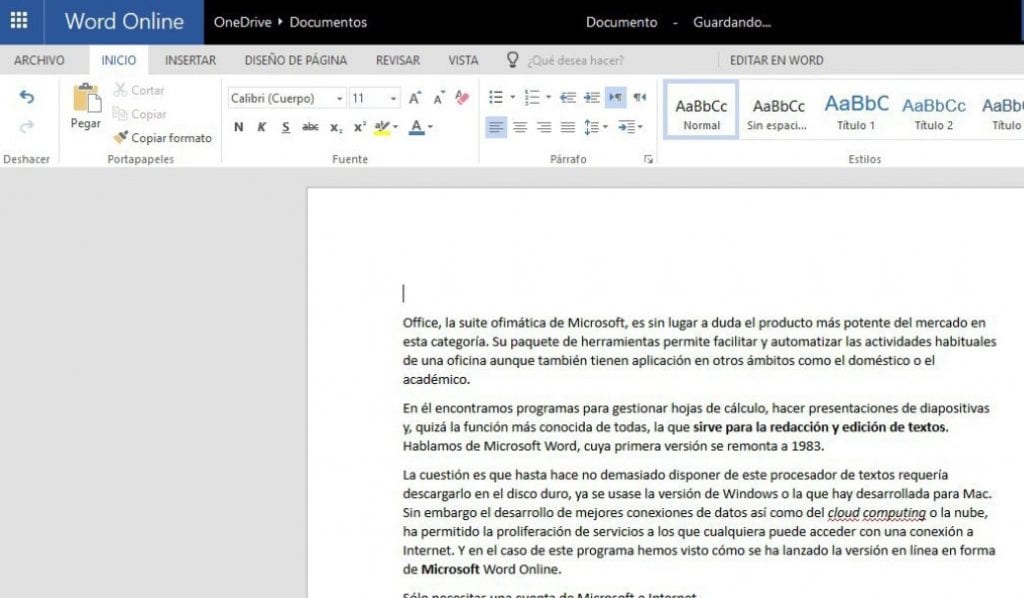Click the underlined word cloud computing

(876, 512)
